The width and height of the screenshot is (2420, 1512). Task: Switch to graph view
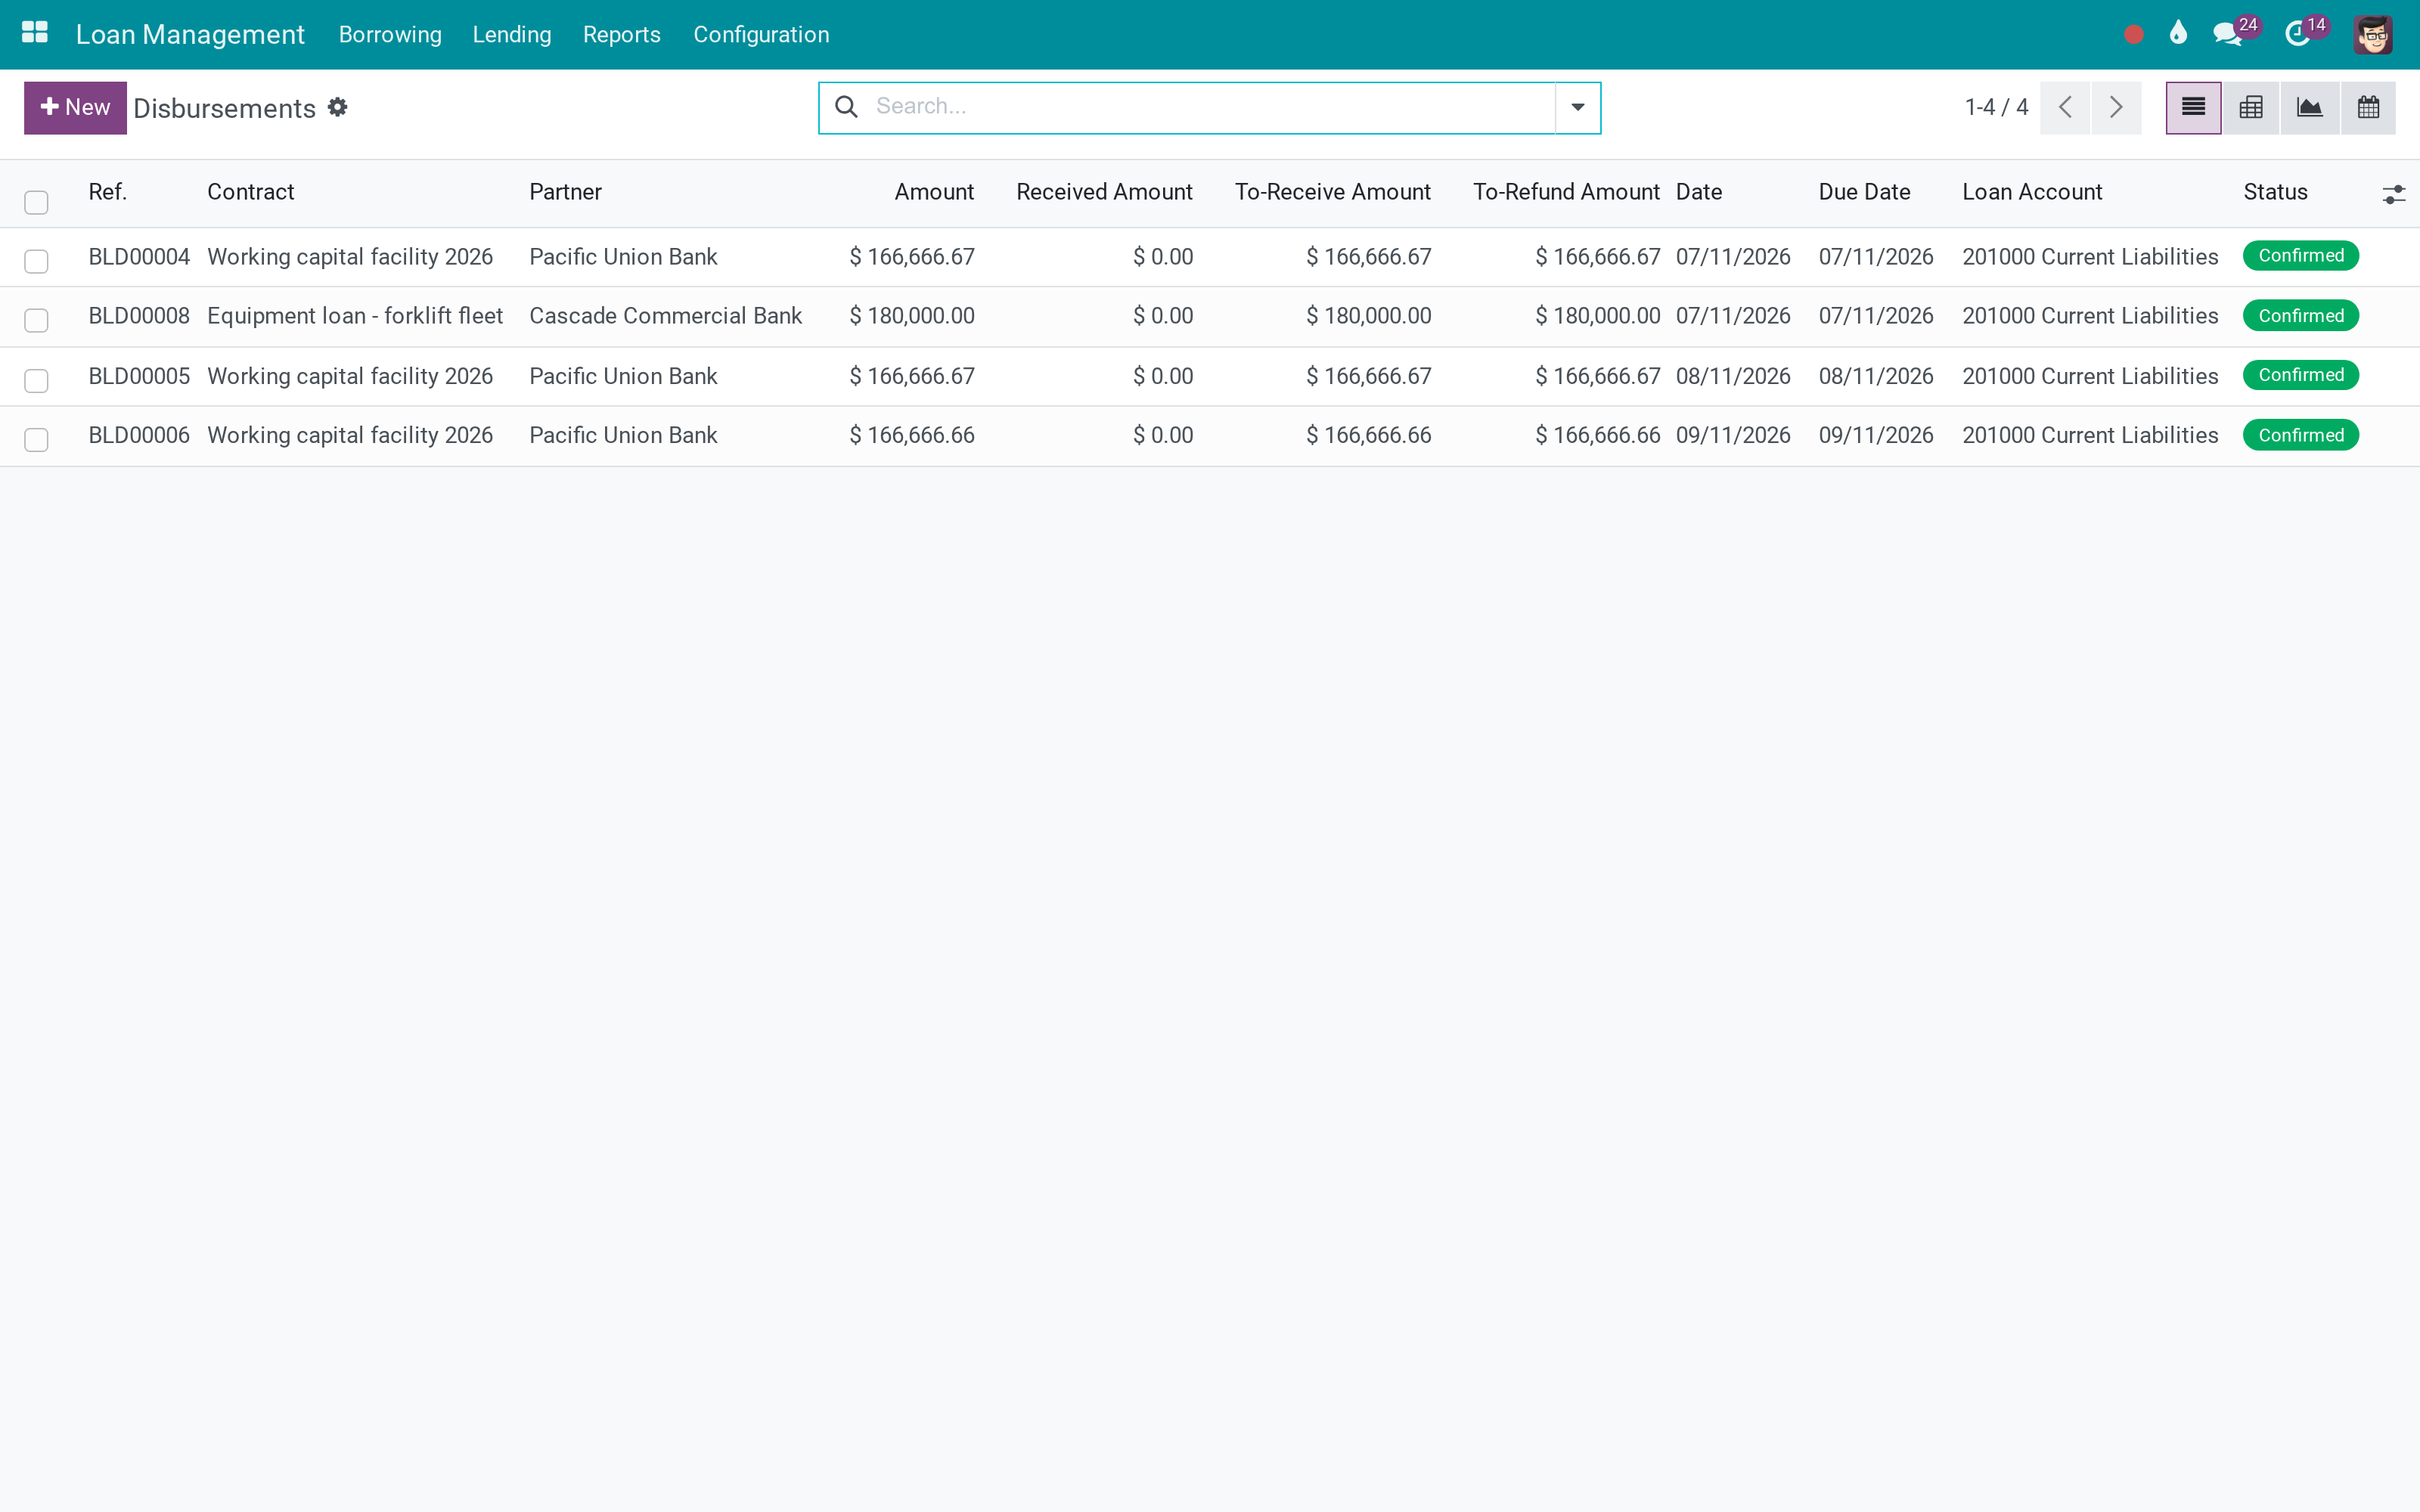coord(2310,108)
